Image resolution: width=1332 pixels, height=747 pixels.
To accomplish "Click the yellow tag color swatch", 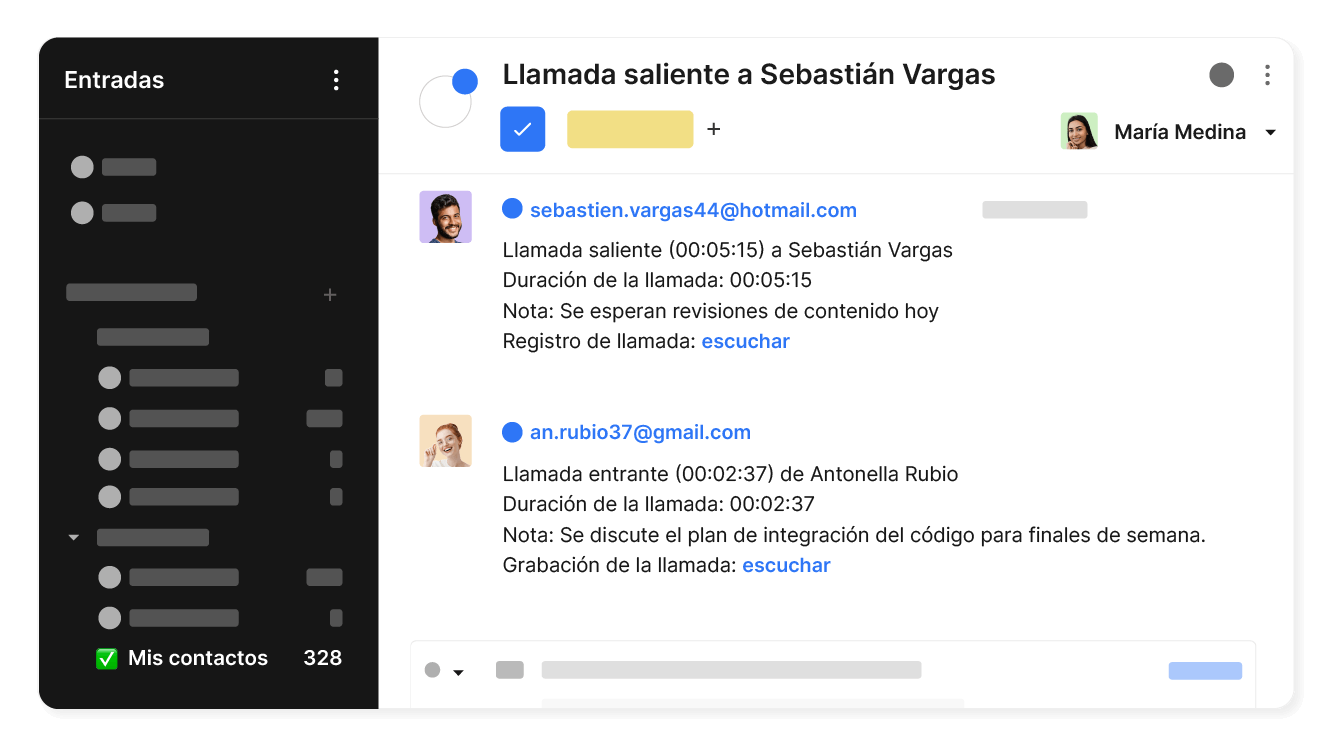I will click(x=629, y=129).
